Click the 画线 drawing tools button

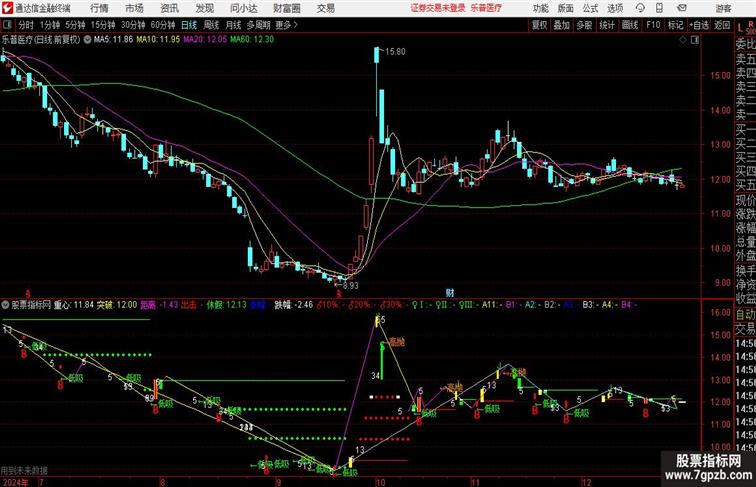(x=630, y=25)
